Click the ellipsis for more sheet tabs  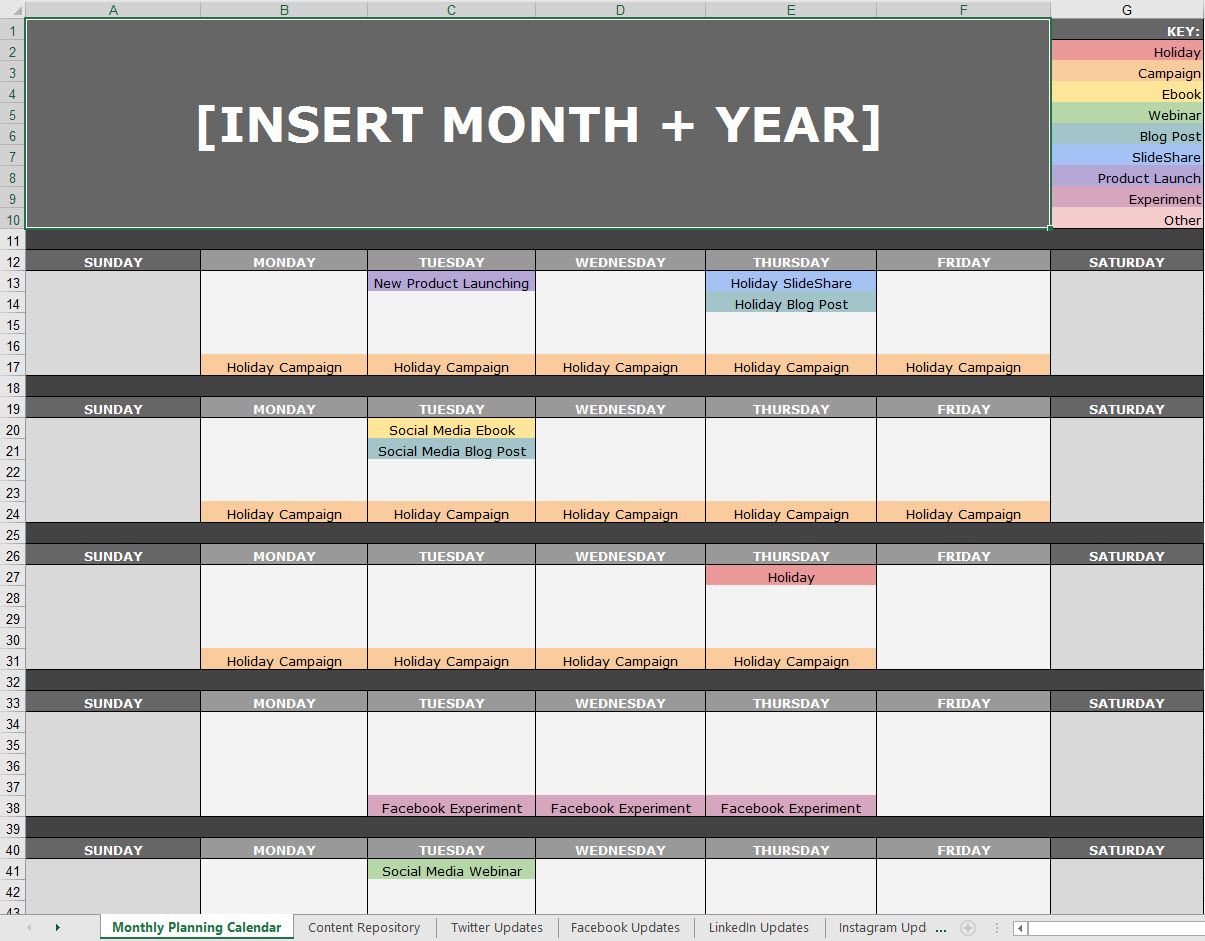click(x=941, y=928)
